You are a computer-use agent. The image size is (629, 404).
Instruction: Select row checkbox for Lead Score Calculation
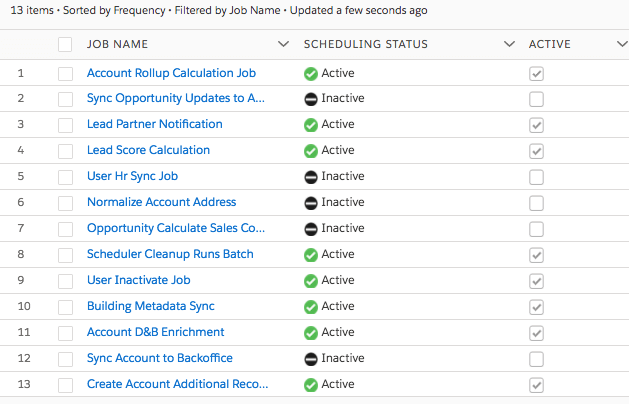point(66,151)
